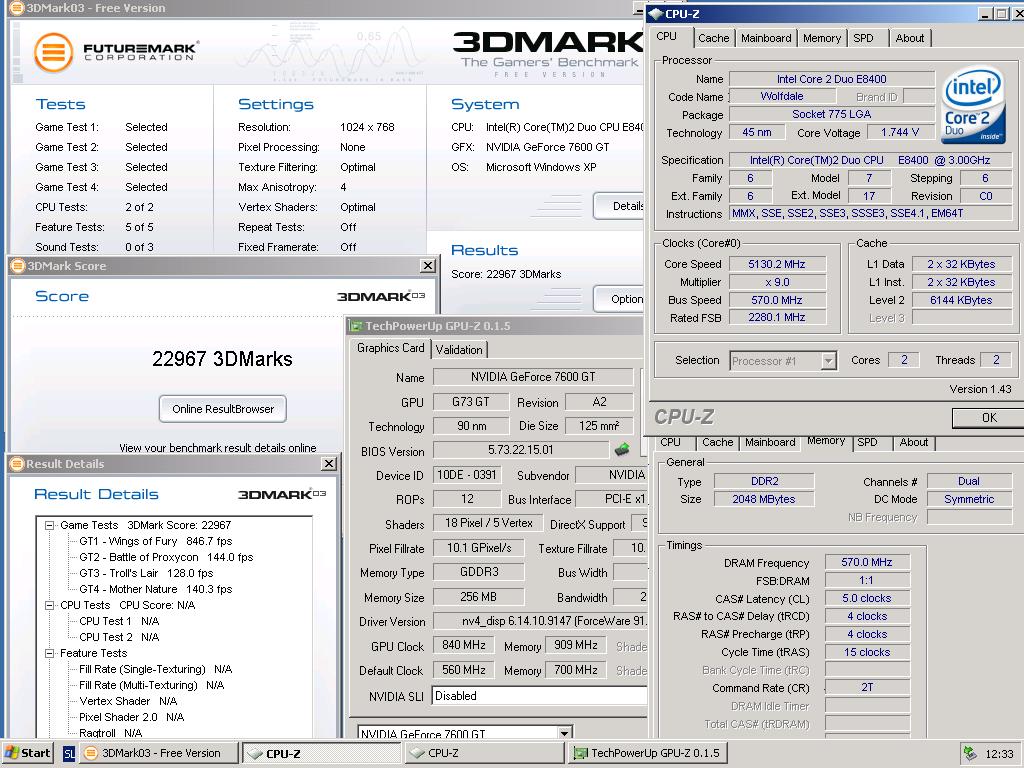Open the SPD tab in lower CPU-Z window
Image resolution: width=1024 pixels, height=768 pixels.
tap(867, 442)
